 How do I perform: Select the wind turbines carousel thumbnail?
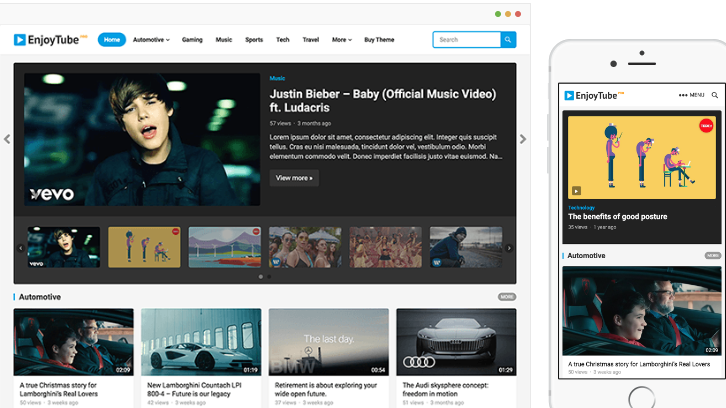coord(225,247)
